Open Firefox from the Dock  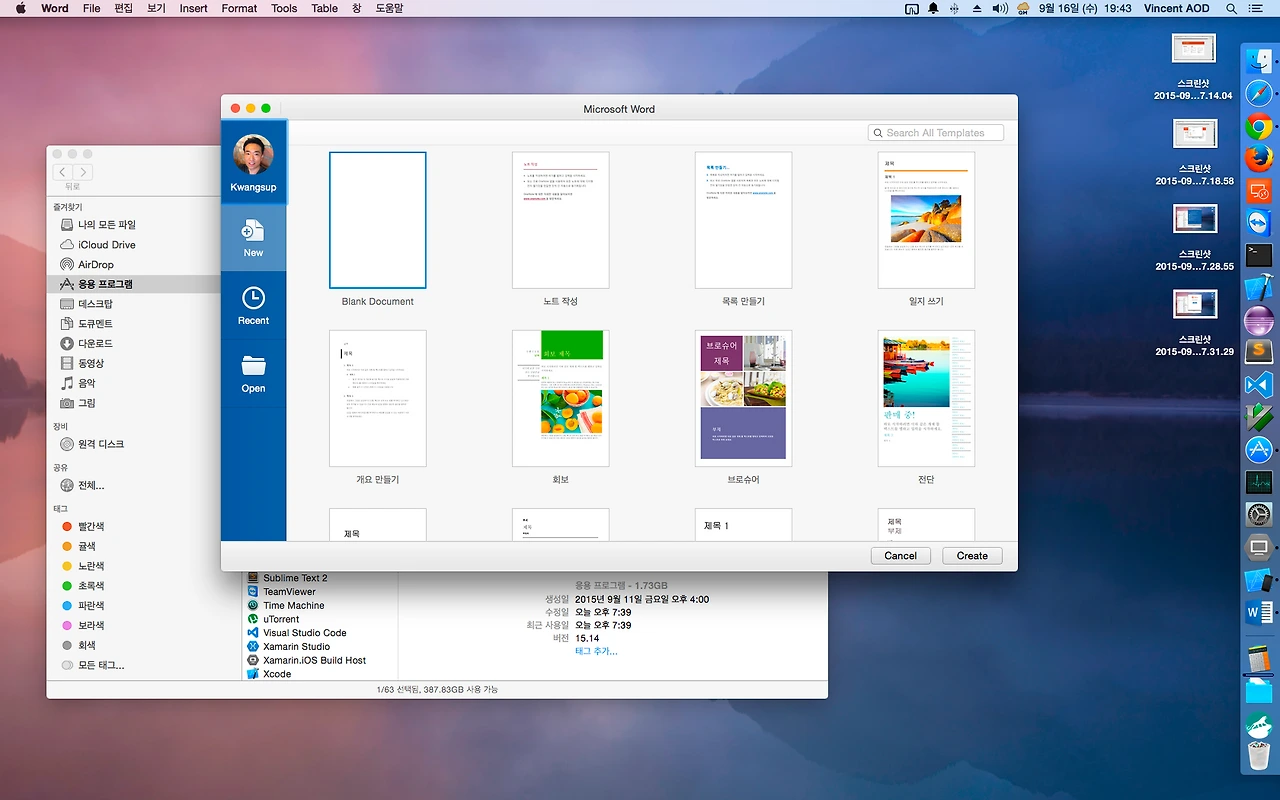point(1258,159)
